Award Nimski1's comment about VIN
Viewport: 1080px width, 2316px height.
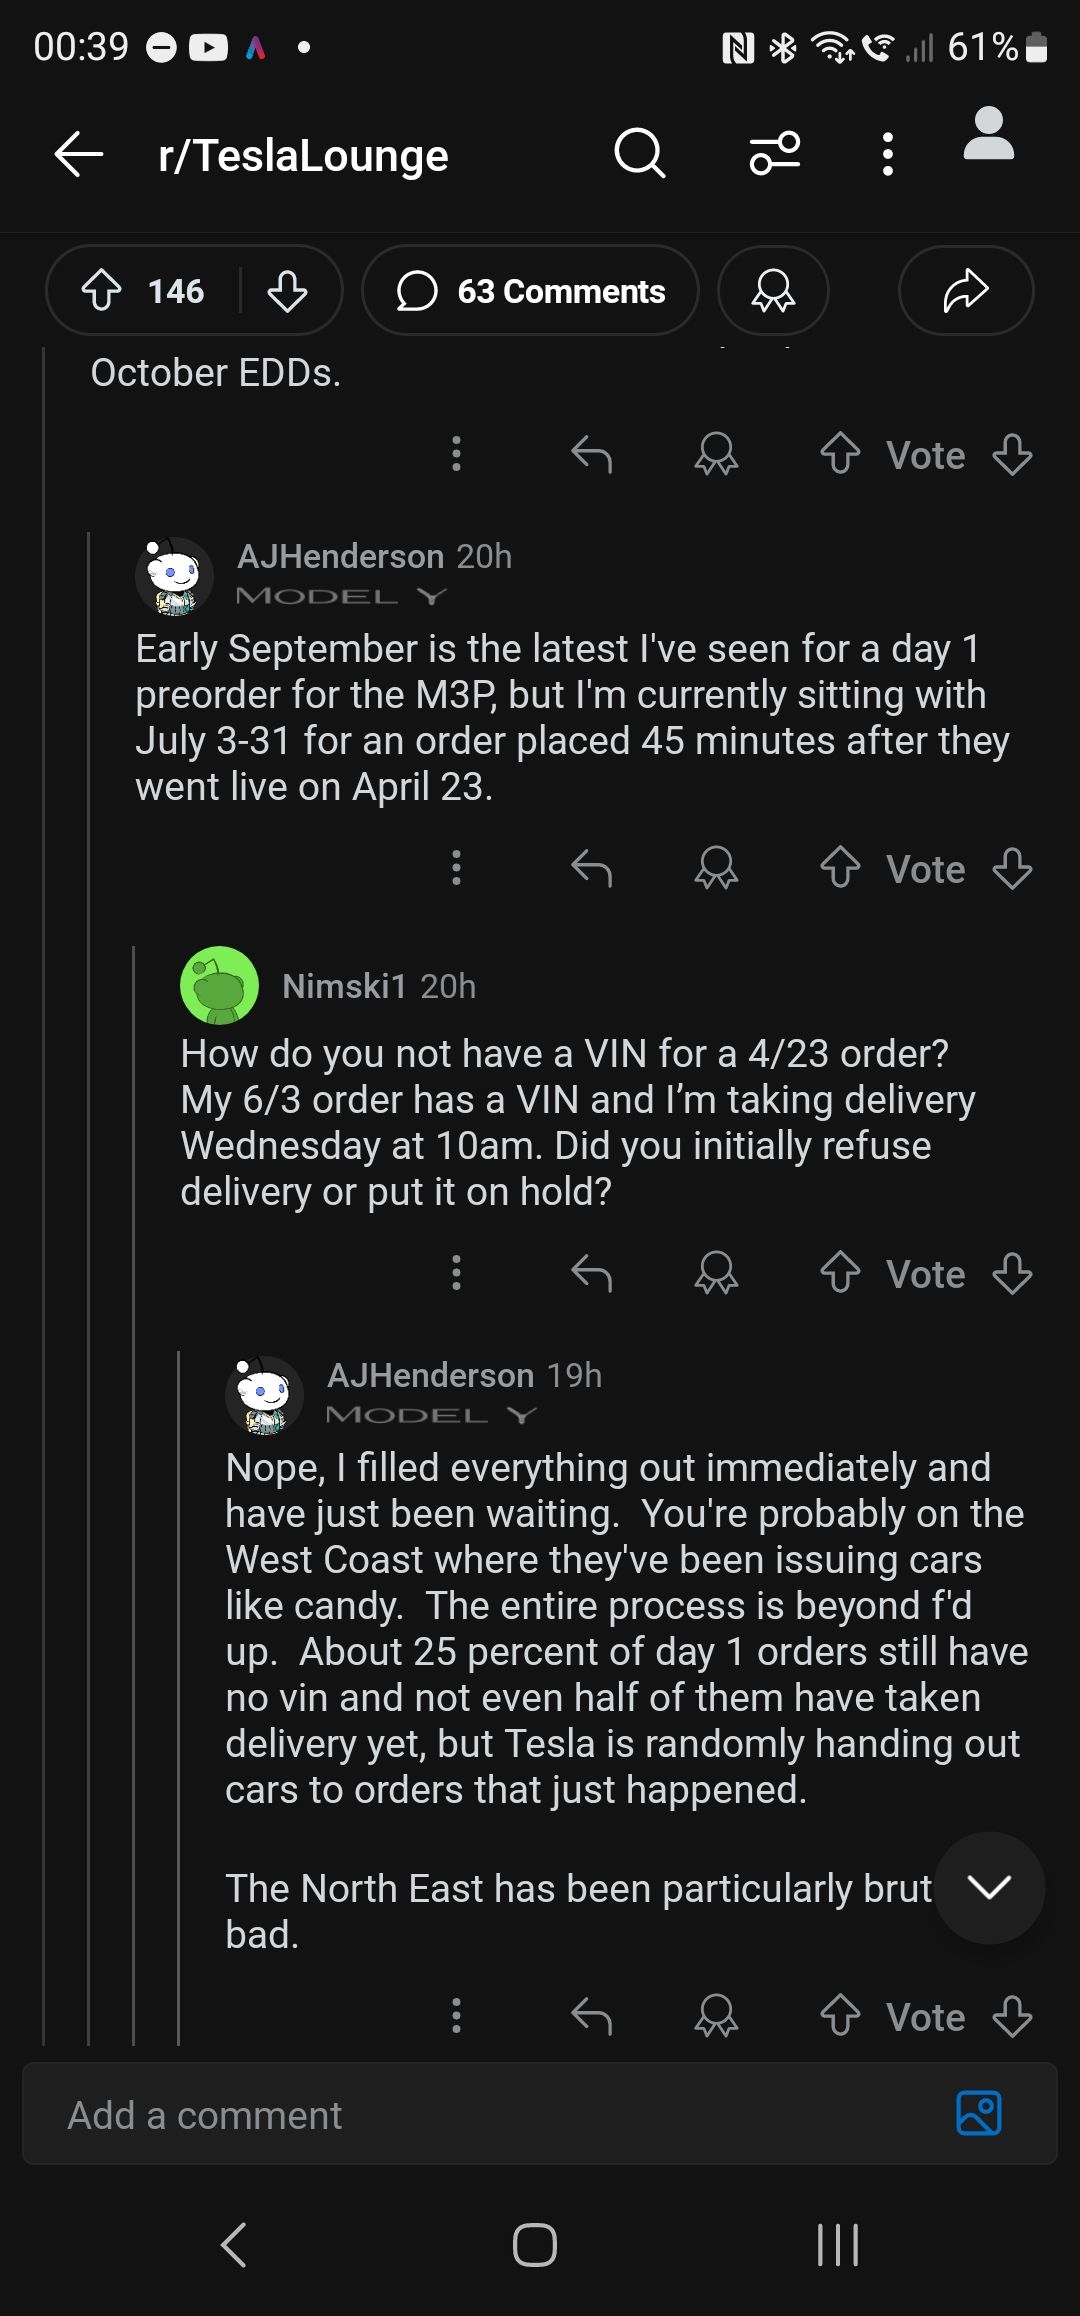point(716,1274)
